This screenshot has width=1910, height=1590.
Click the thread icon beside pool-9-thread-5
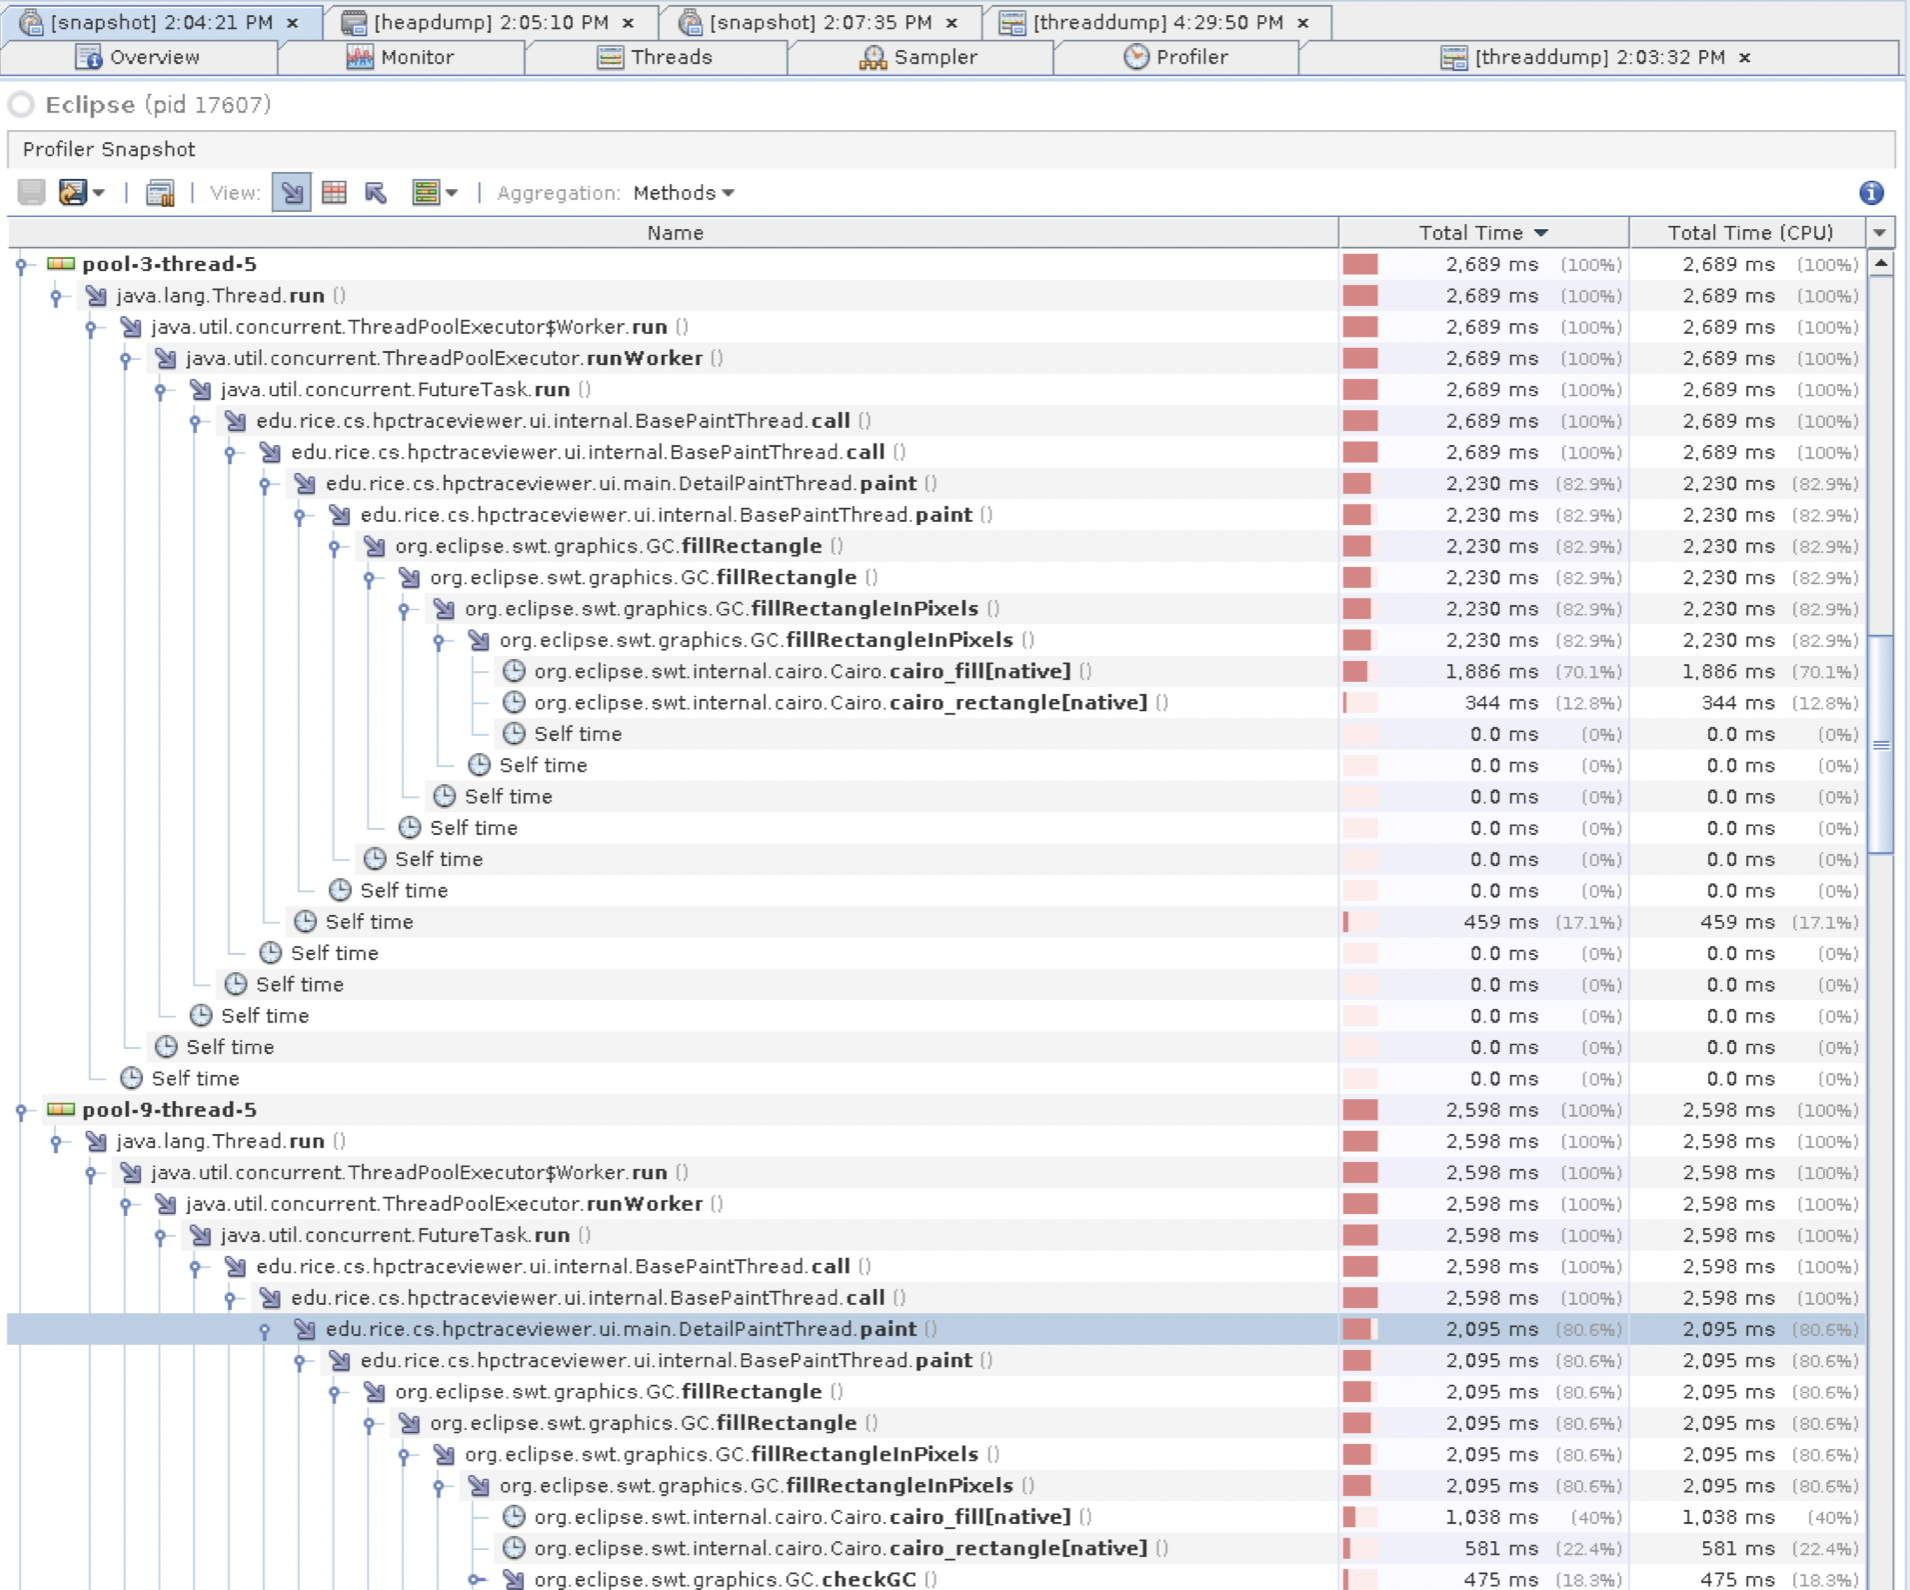[x=60, y=1110]
